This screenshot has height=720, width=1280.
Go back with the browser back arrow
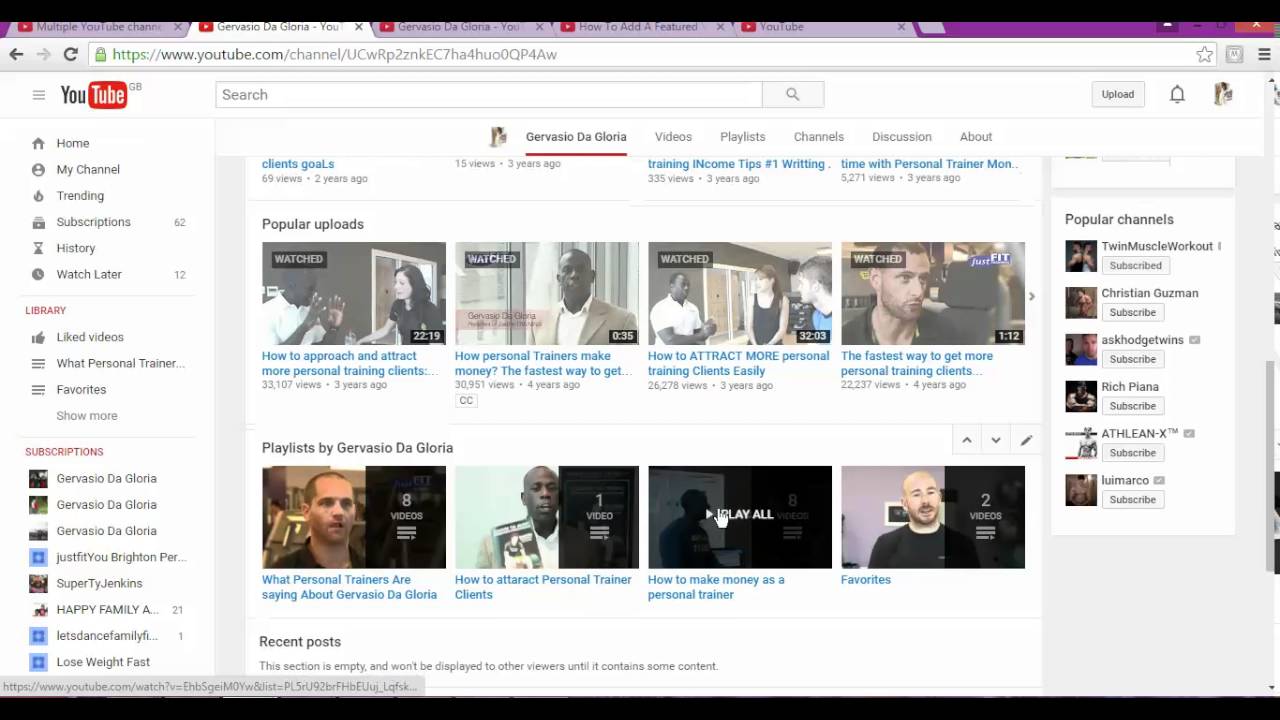[x=16, y=55]
